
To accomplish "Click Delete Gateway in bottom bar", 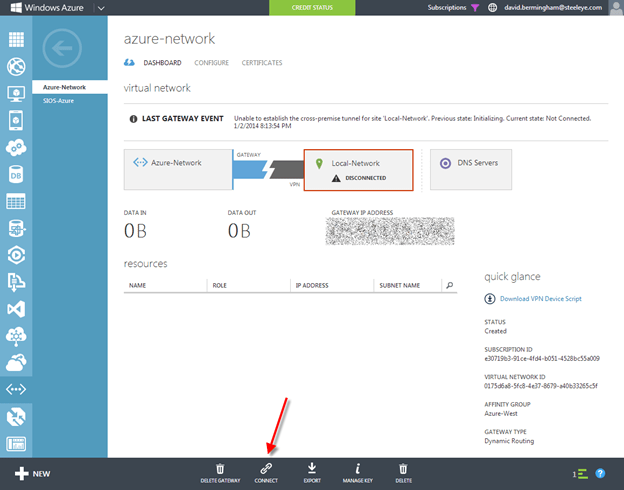I will tap(220, 468).
